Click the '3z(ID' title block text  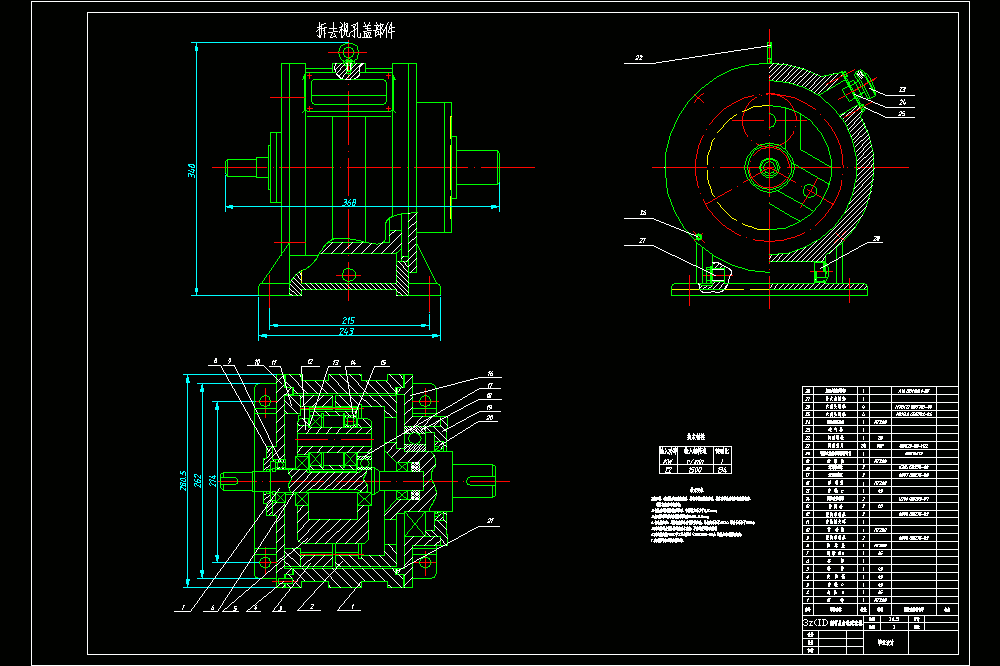coord(815,623)
